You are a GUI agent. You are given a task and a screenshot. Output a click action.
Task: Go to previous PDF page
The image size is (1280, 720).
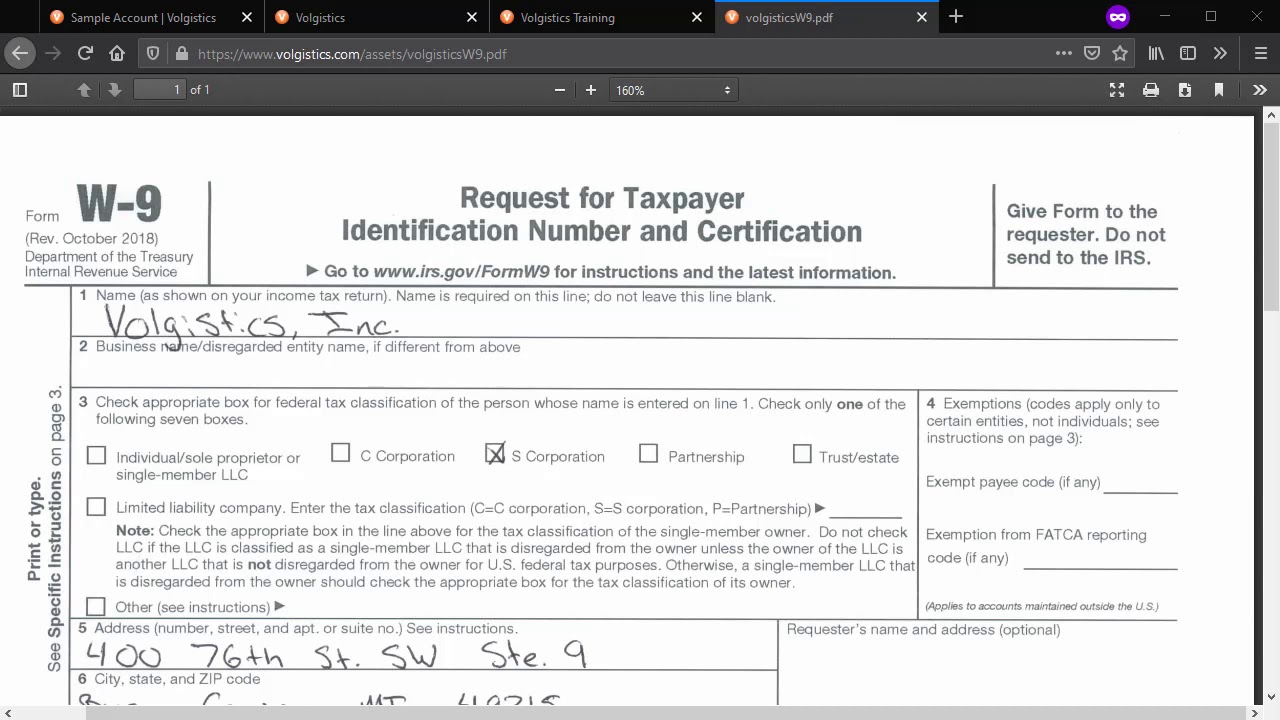click(84, 90)
